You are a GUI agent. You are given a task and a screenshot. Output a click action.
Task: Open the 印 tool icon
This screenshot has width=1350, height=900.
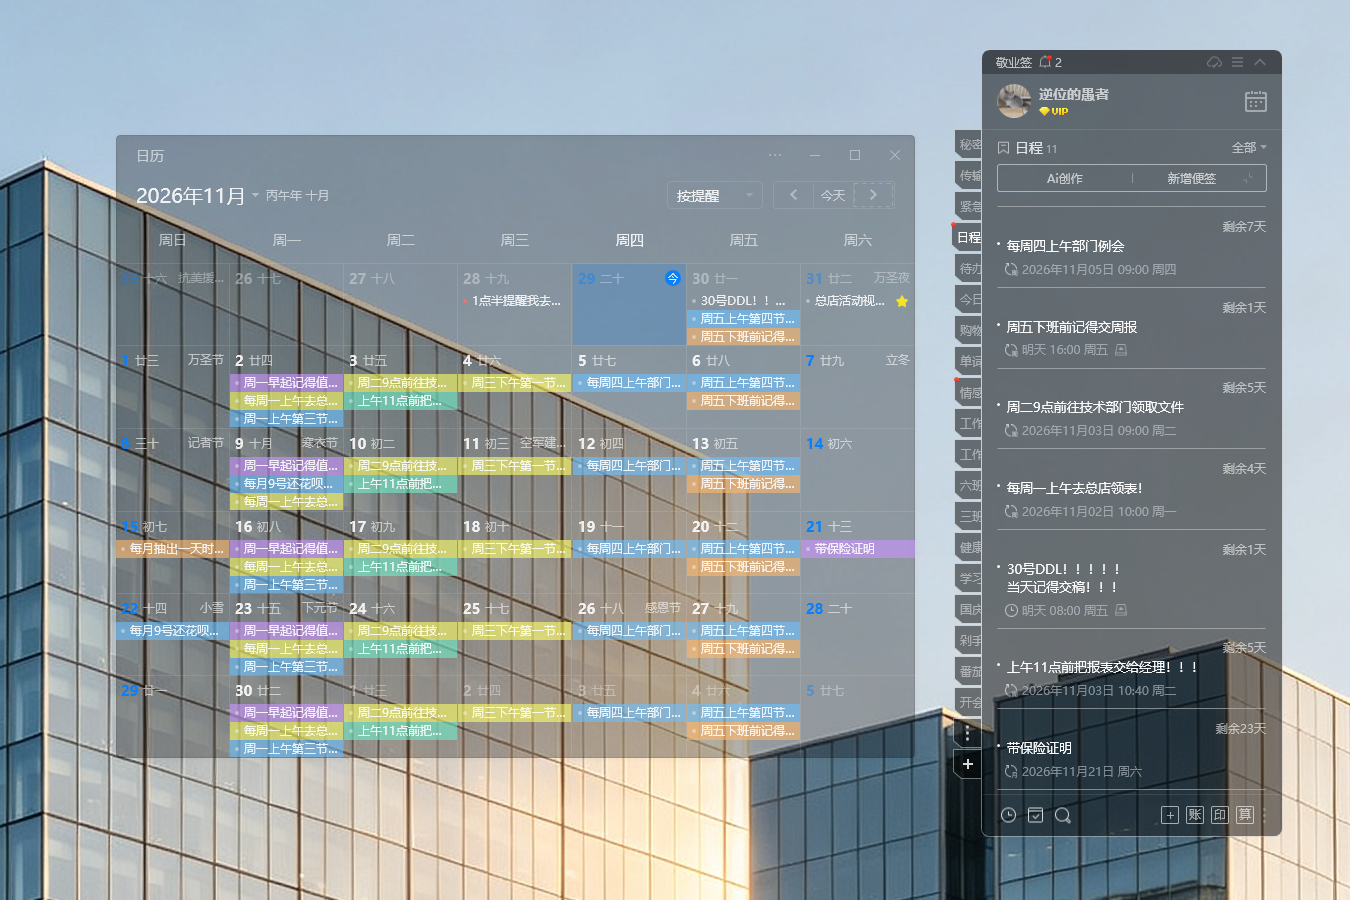1220,815
